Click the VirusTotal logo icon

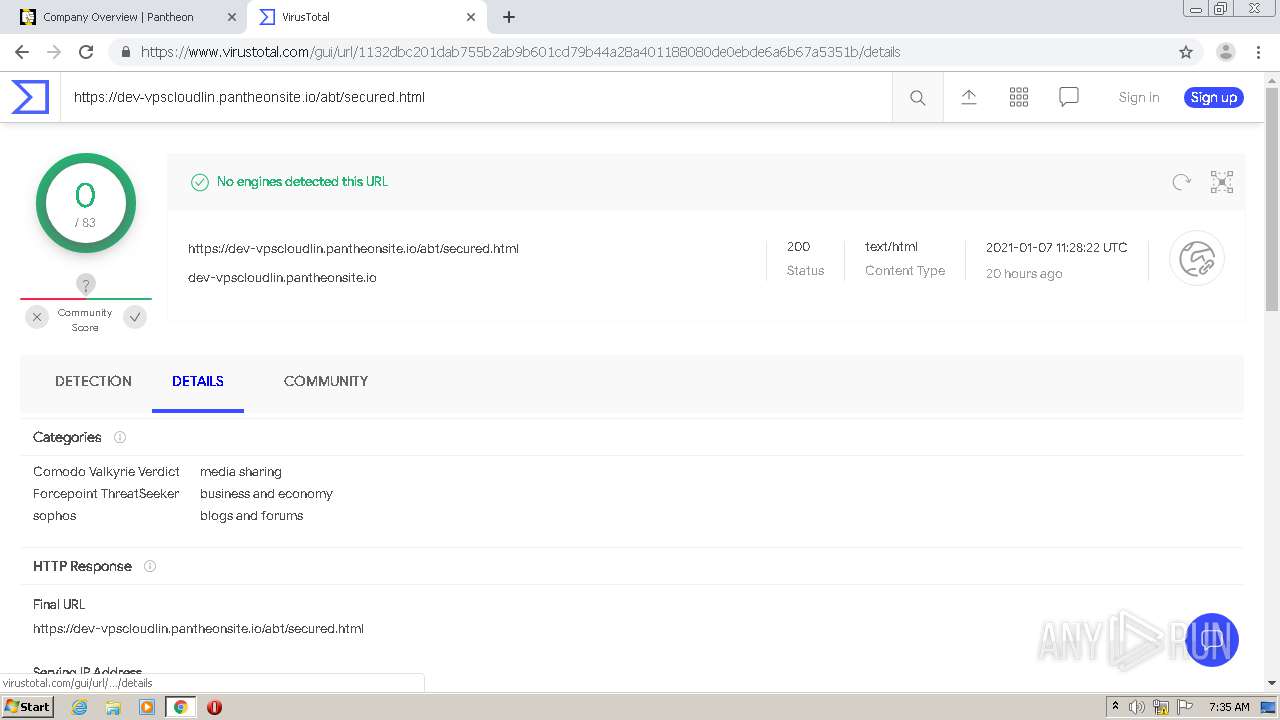tap(30, 97)
